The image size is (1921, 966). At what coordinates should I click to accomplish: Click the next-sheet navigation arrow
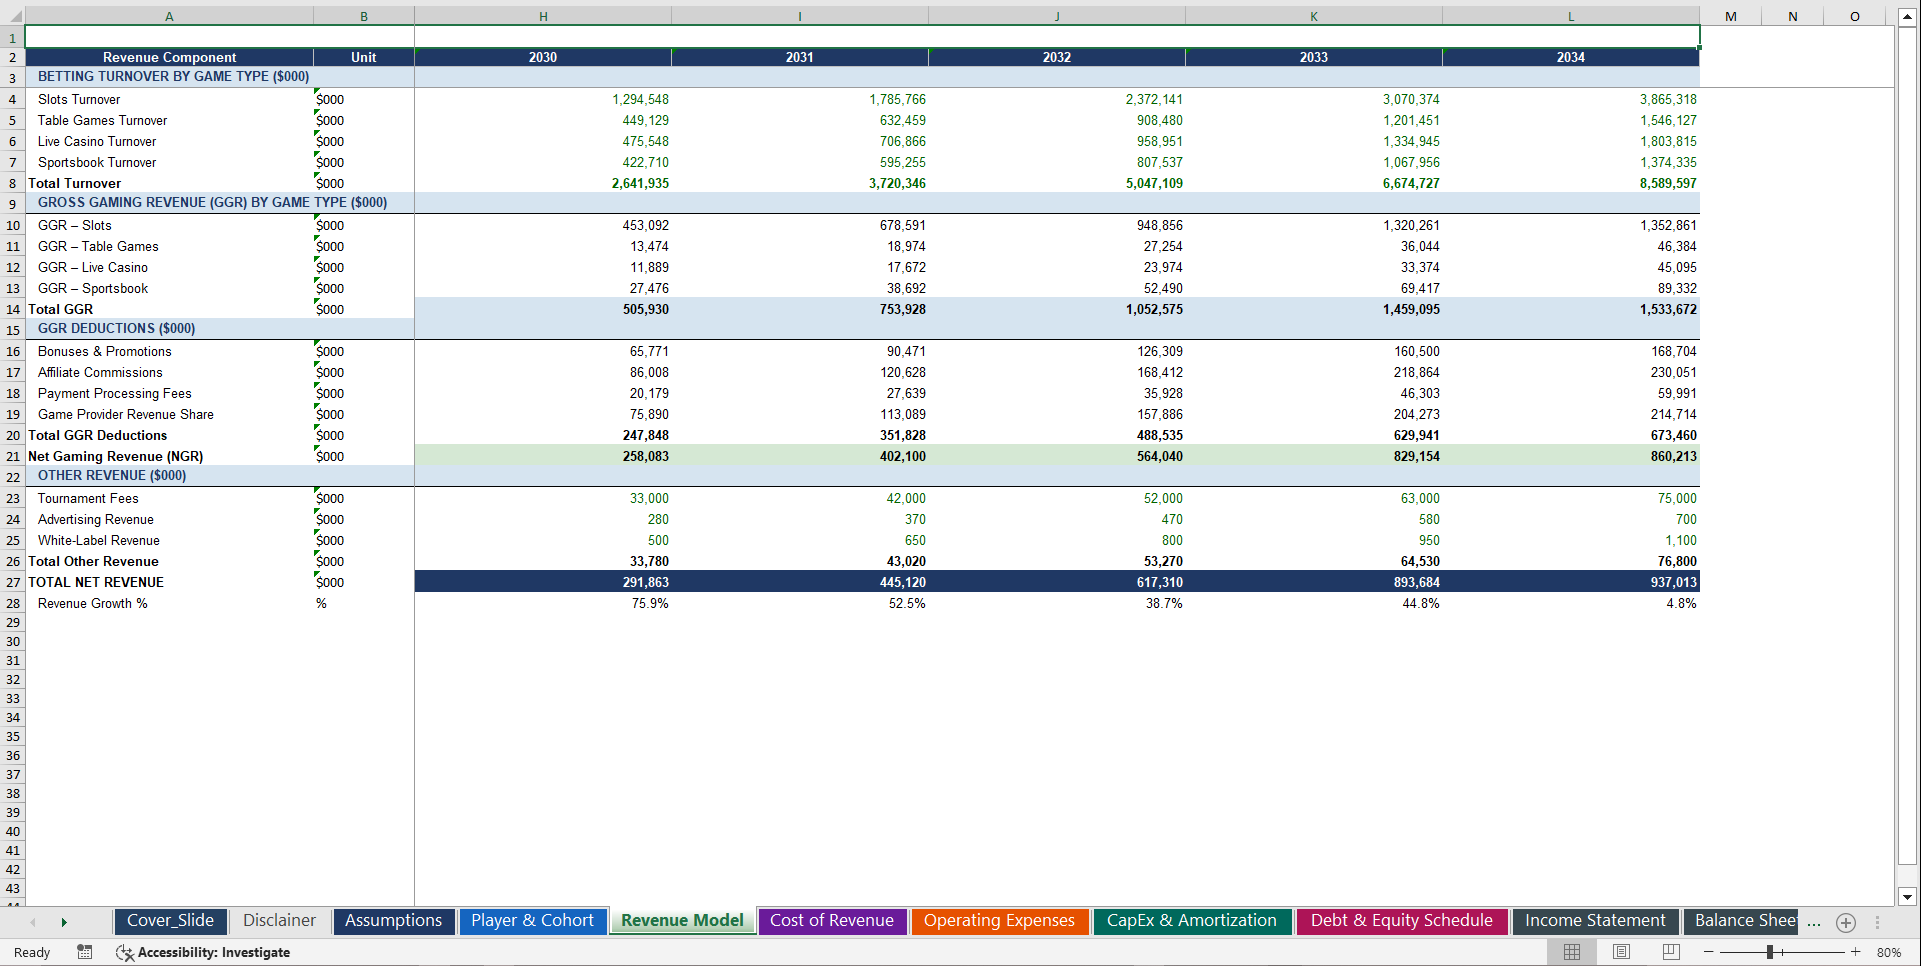coord(64,922)
